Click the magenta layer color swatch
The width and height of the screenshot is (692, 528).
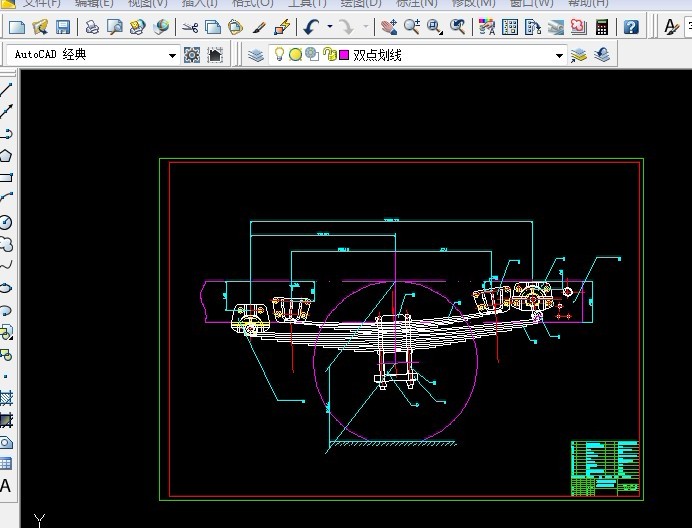(344, 55)
